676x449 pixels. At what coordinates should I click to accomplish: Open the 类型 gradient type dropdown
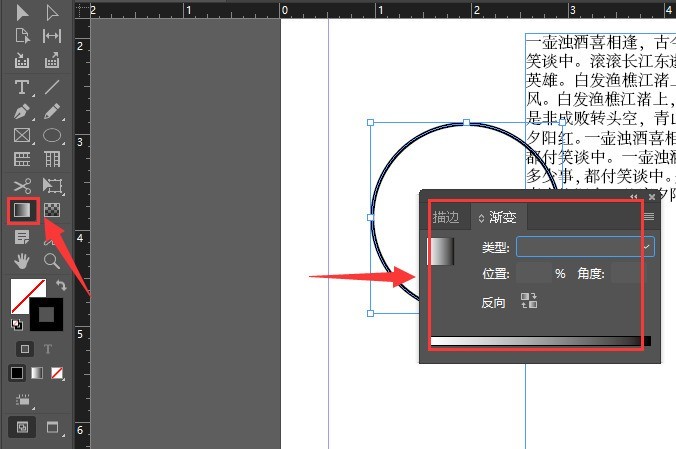click(585, 246)
